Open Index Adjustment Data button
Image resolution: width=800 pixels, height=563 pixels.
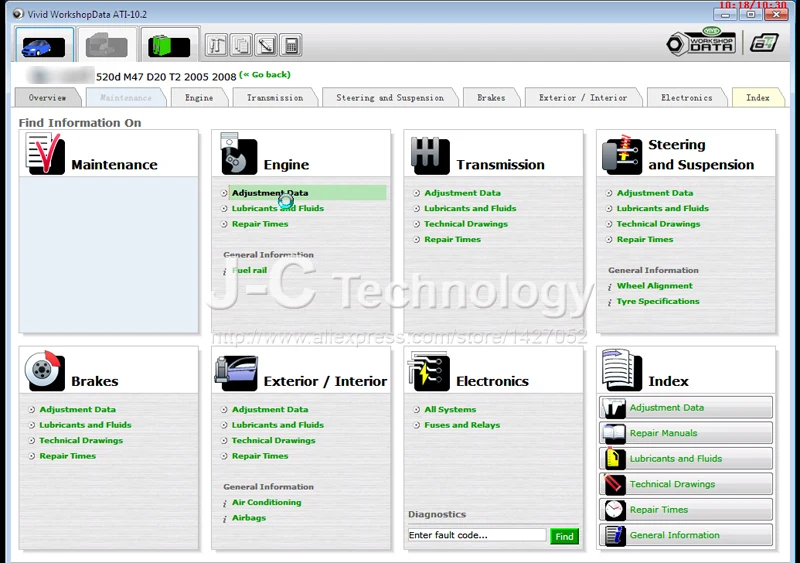click(686, 408)
